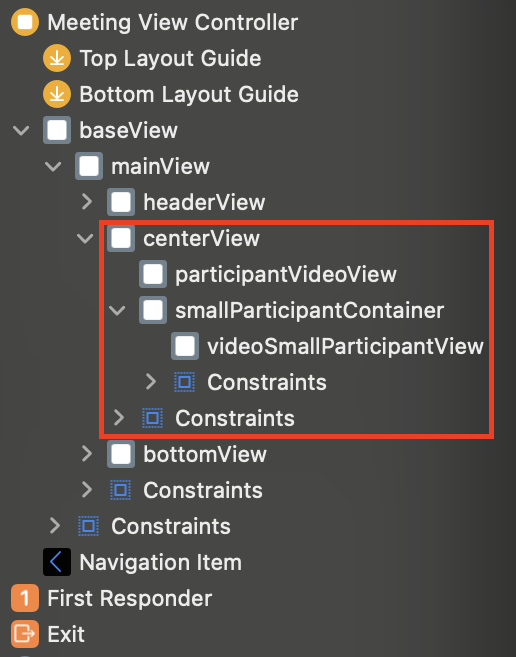This screenshot has height=657, width=516.
Task: Collapse the mainView disclosure chevron
Action: [53, 166]
